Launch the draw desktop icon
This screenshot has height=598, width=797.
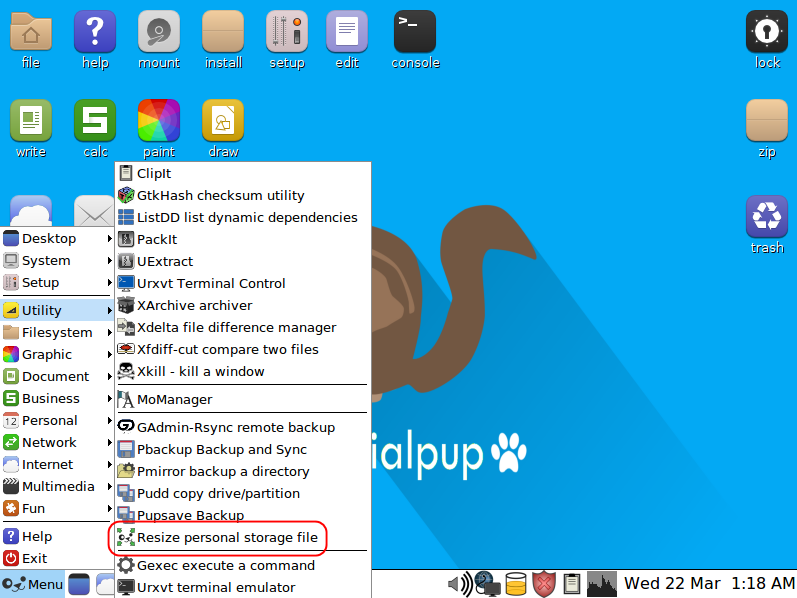click(x=223, y=121)
